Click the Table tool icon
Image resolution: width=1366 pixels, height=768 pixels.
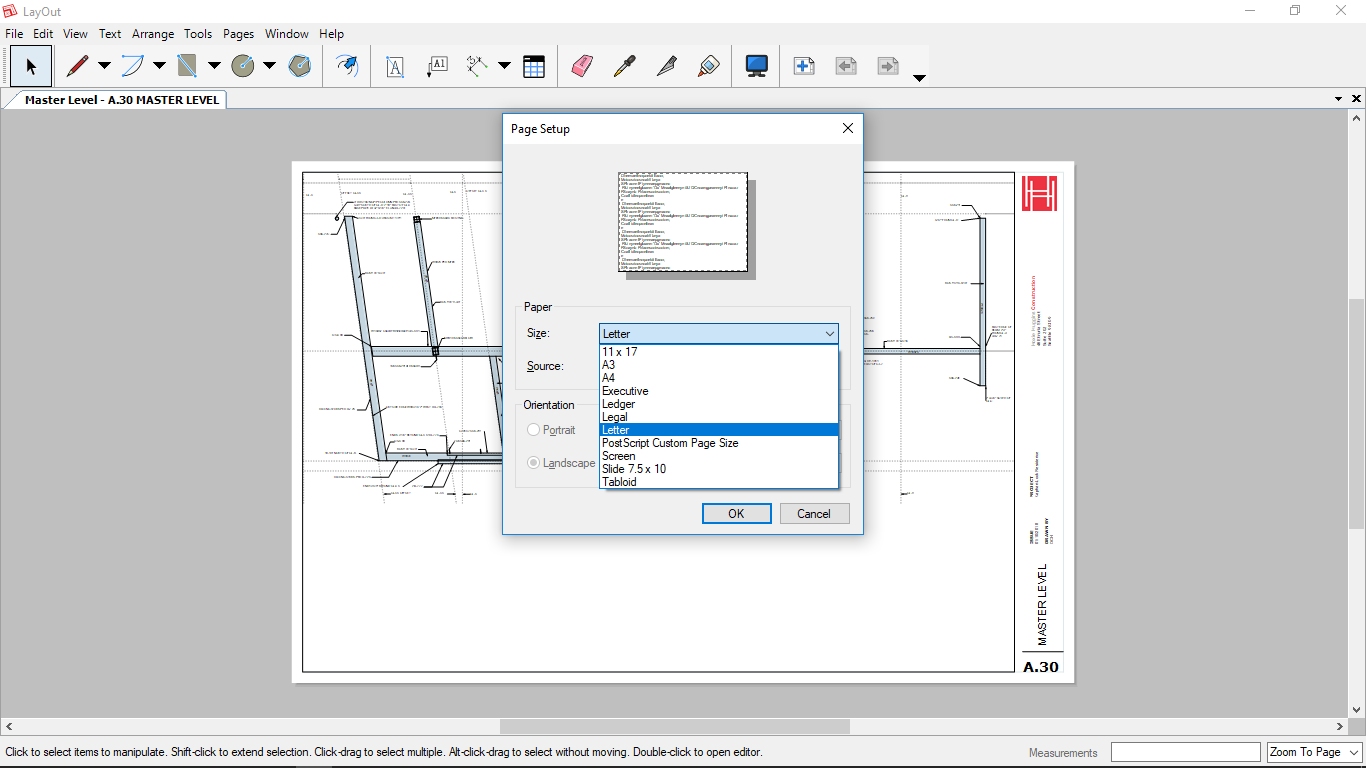pyautogui.click(x=534, y=66)
